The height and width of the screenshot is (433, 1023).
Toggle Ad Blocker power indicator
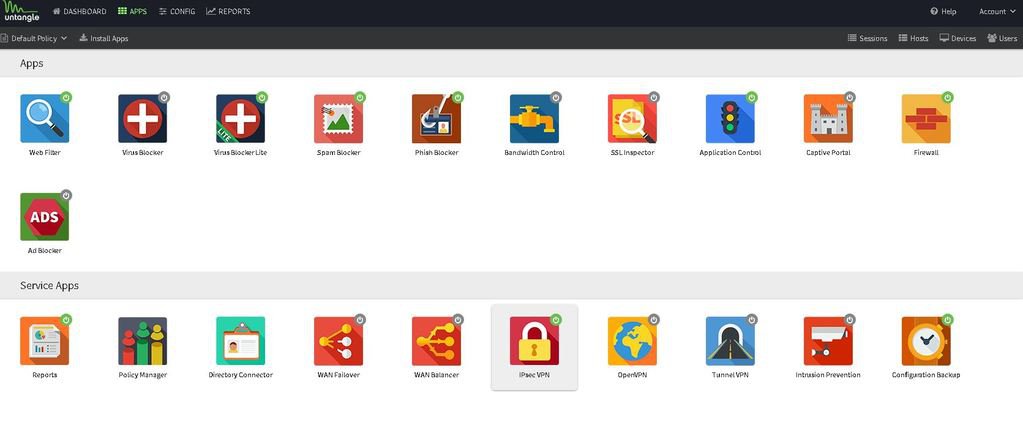point(66,195)
